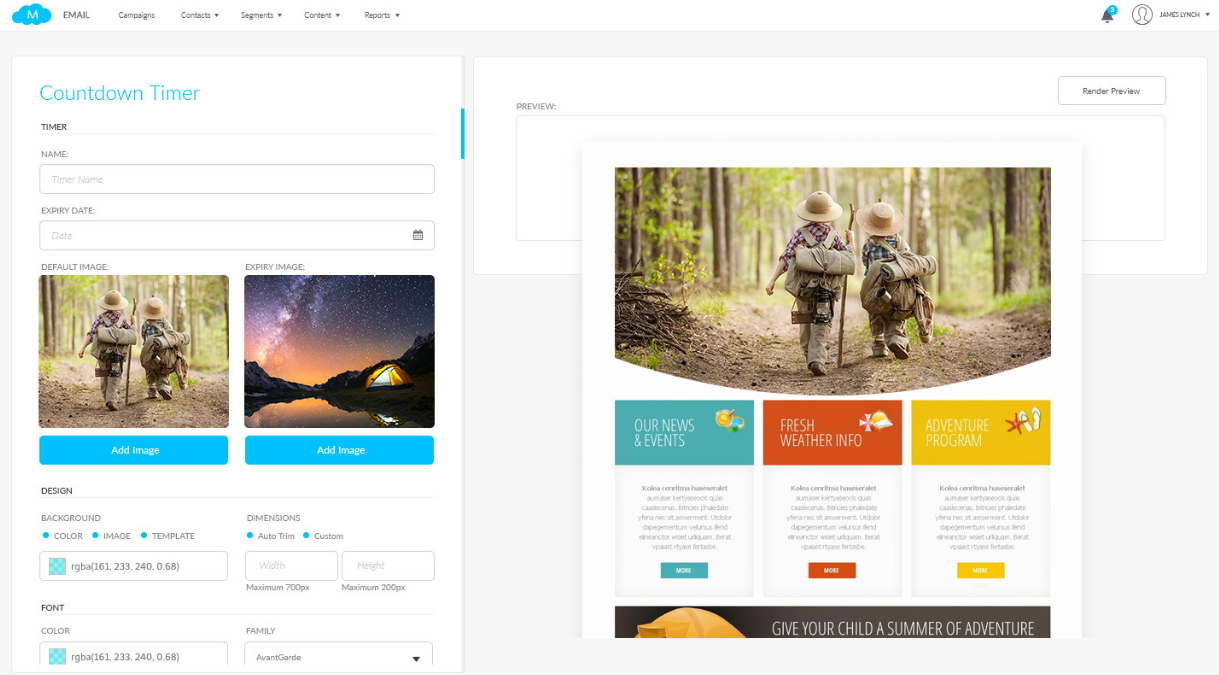Select the Image background option
This screenshot has width=1219, height=675.
pyautogui.click(x=111, y=536)
